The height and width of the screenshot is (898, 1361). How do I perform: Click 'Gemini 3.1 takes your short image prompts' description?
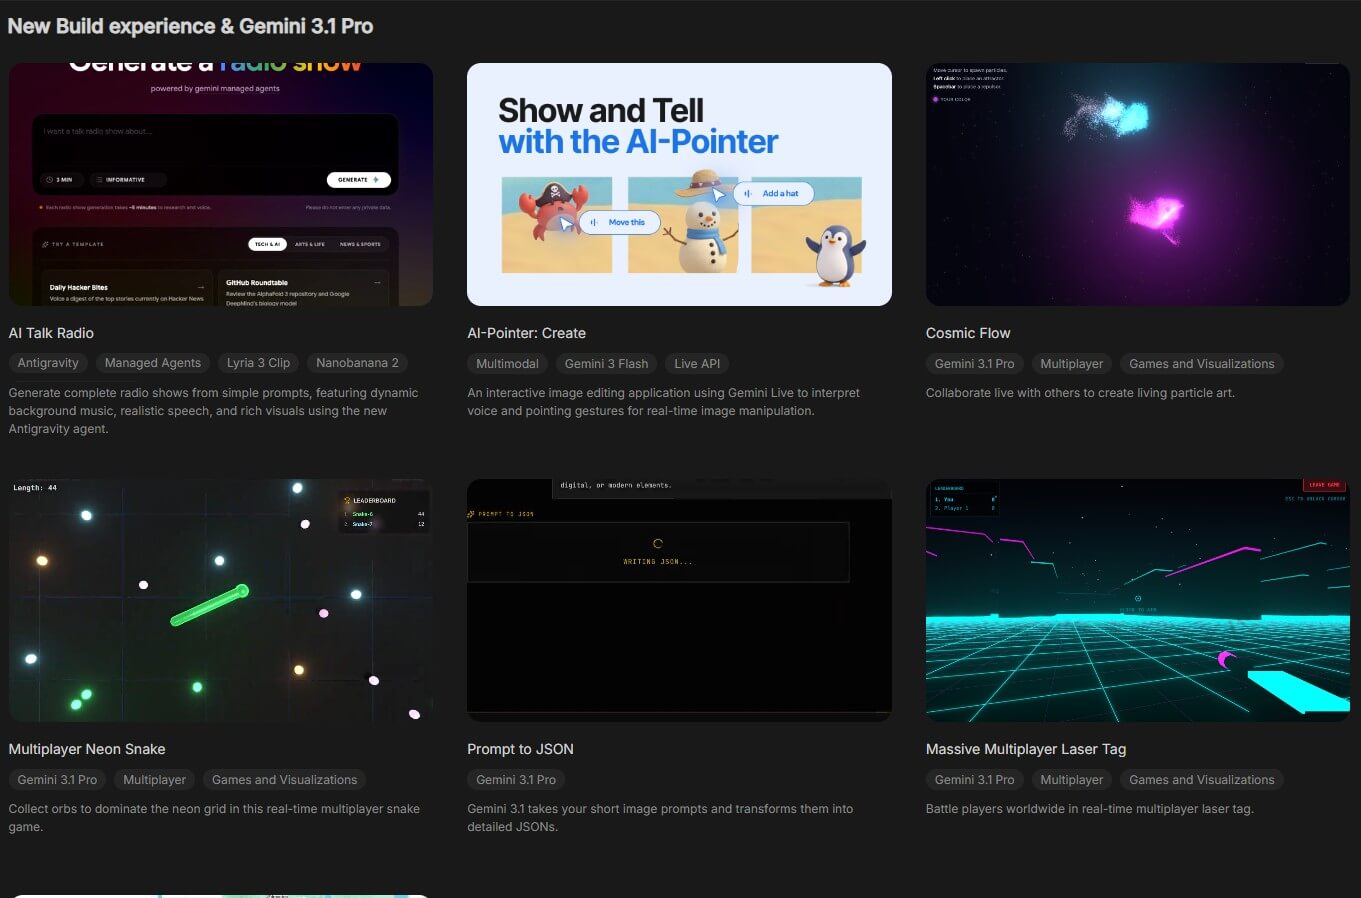660,818
